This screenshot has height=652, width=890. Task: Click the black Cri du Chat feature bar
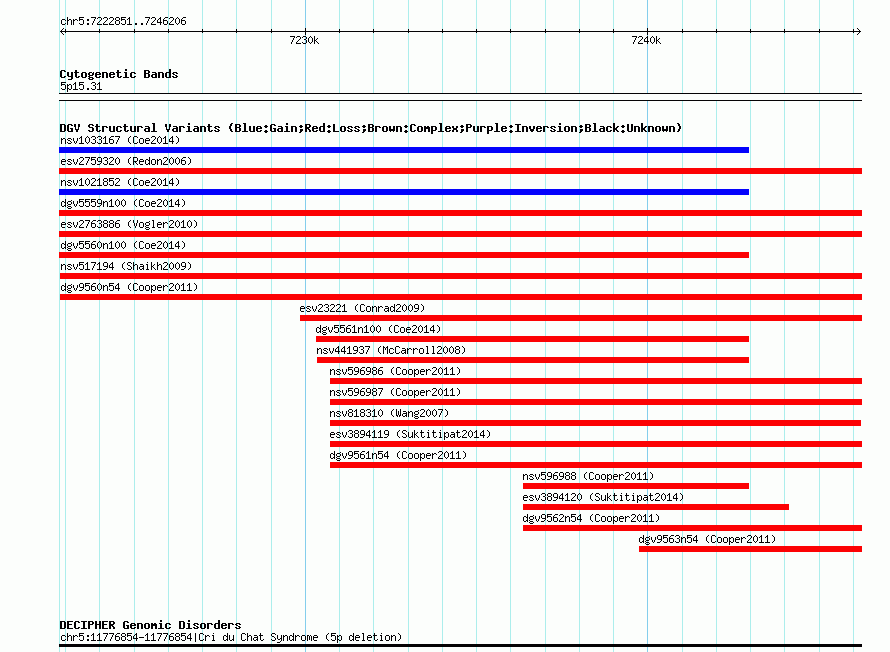click(x=460, y=645)
